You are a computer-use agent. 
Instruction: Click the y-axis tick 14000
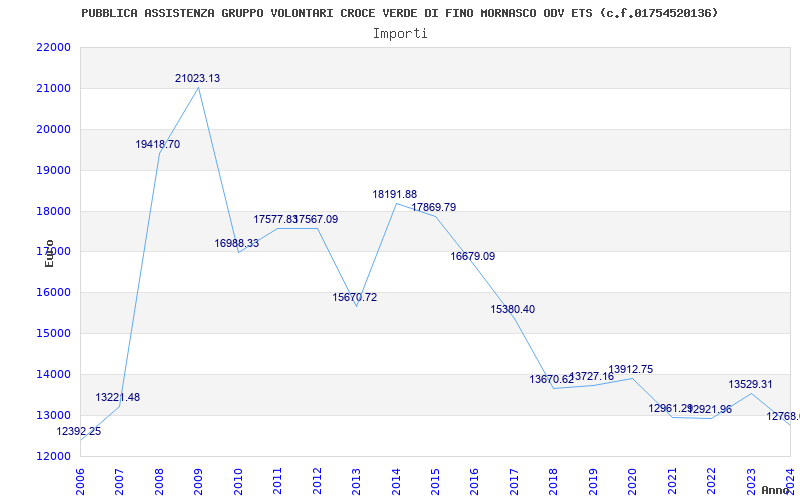53,374
